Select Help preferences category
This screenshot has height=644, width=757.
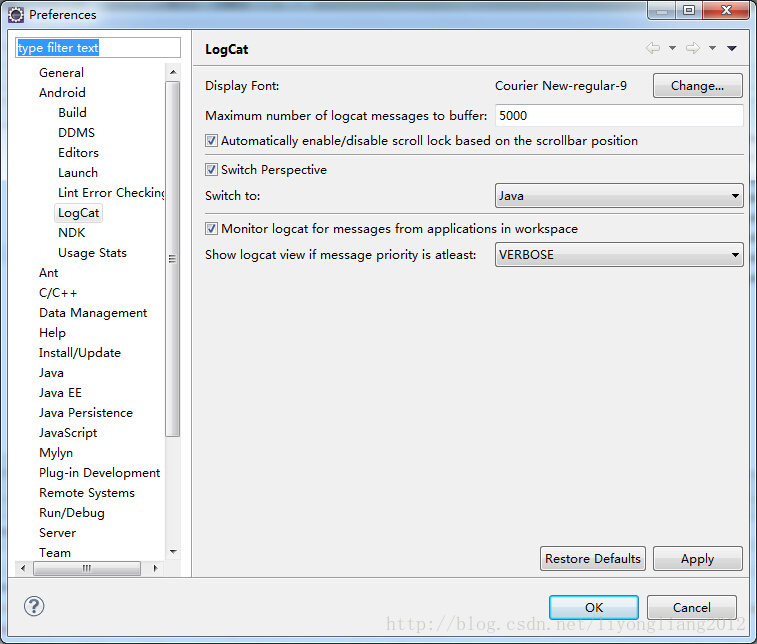(52, 333)
